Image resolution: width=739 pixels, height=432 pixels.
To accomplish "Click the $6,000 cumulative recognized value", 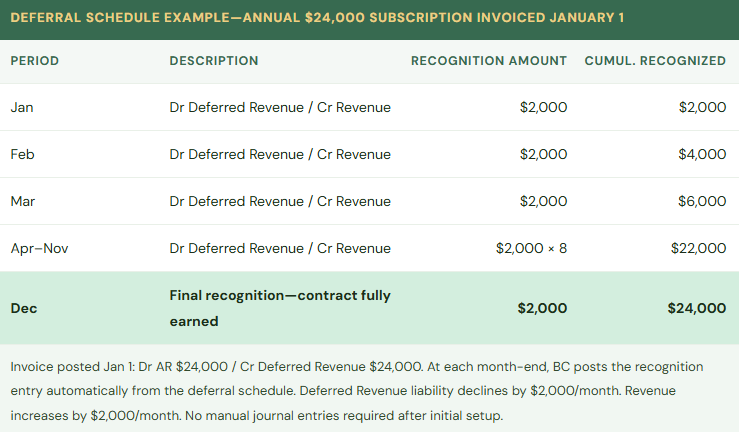I will click(702, 201).
